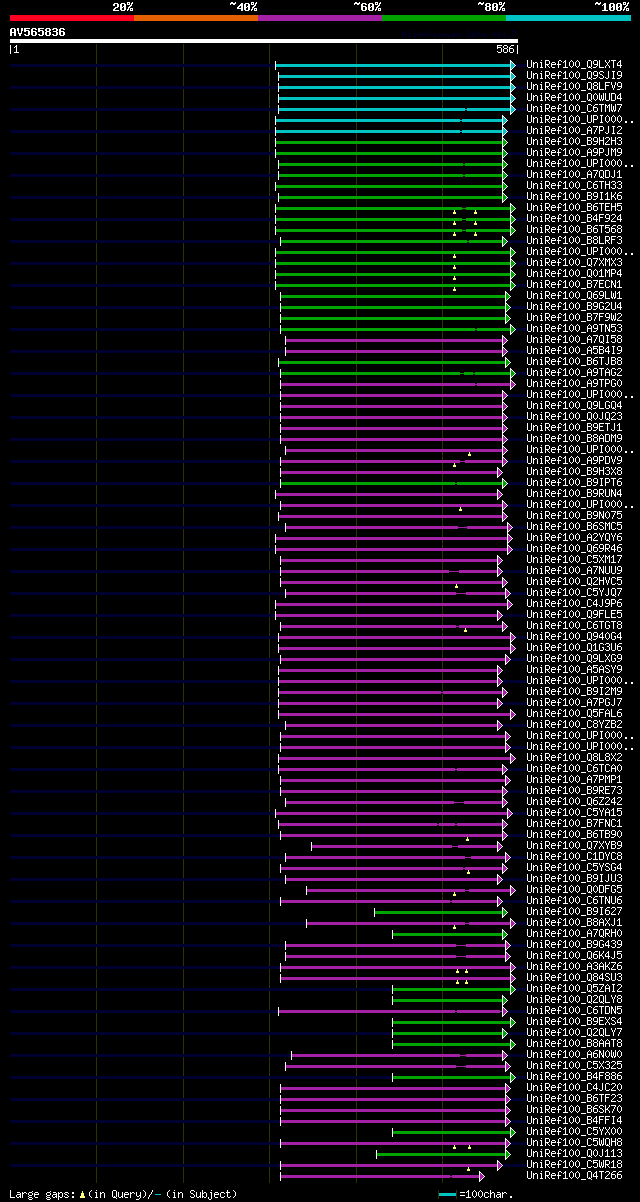Select hit label UniRef100_C4J9P6
Screen dimensions: 640x1202
[x=574, y=603]
